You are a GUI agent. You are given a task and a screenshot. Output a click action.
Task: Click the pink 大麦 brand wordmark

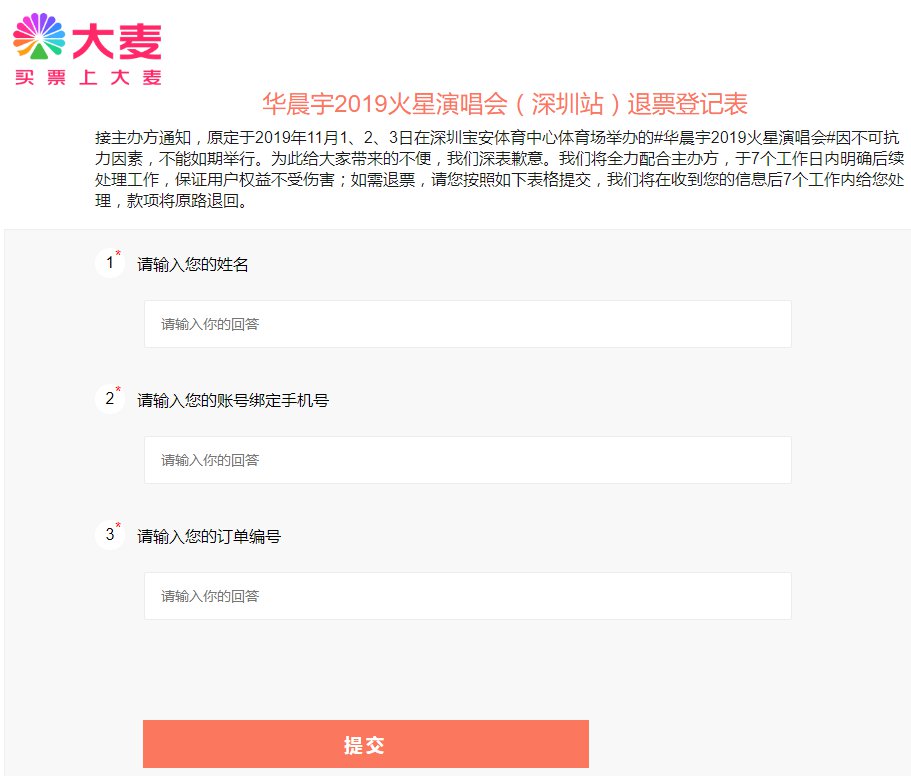[118, 38]
